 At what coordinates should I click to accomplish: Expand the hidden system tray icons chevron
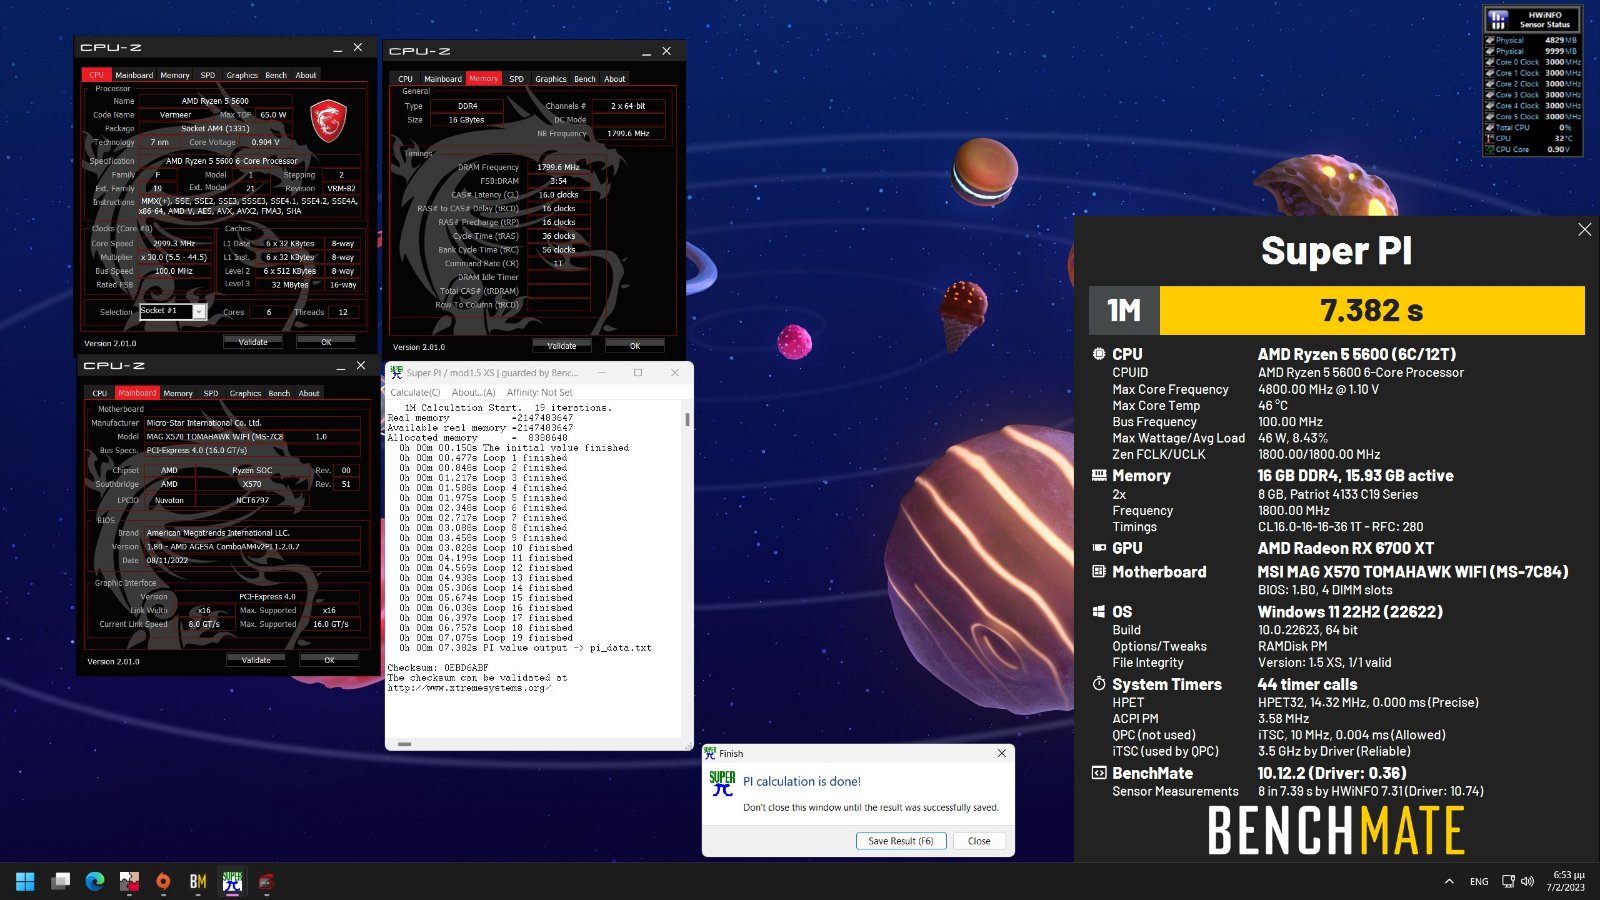click(x=1449, y=881)
